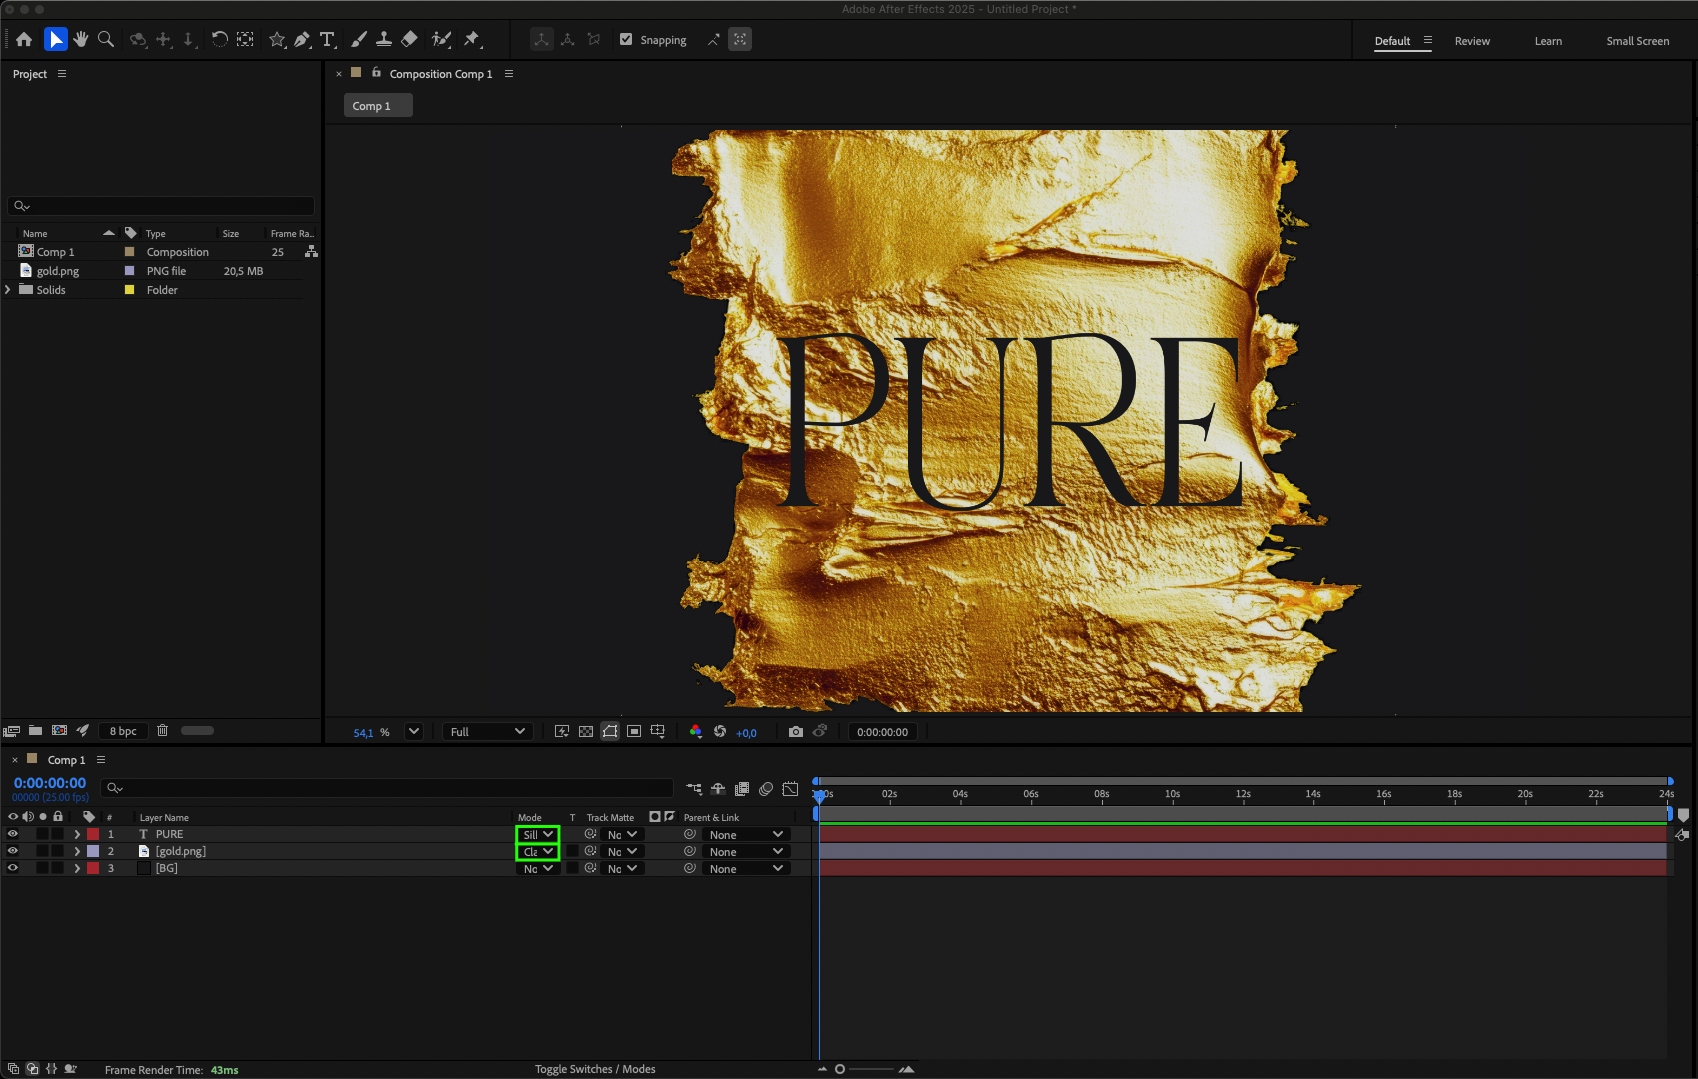Switch to the Default workspace
This screenshot has width=1698, height=1079.
pyautogui.click(x=1392, y=41)
